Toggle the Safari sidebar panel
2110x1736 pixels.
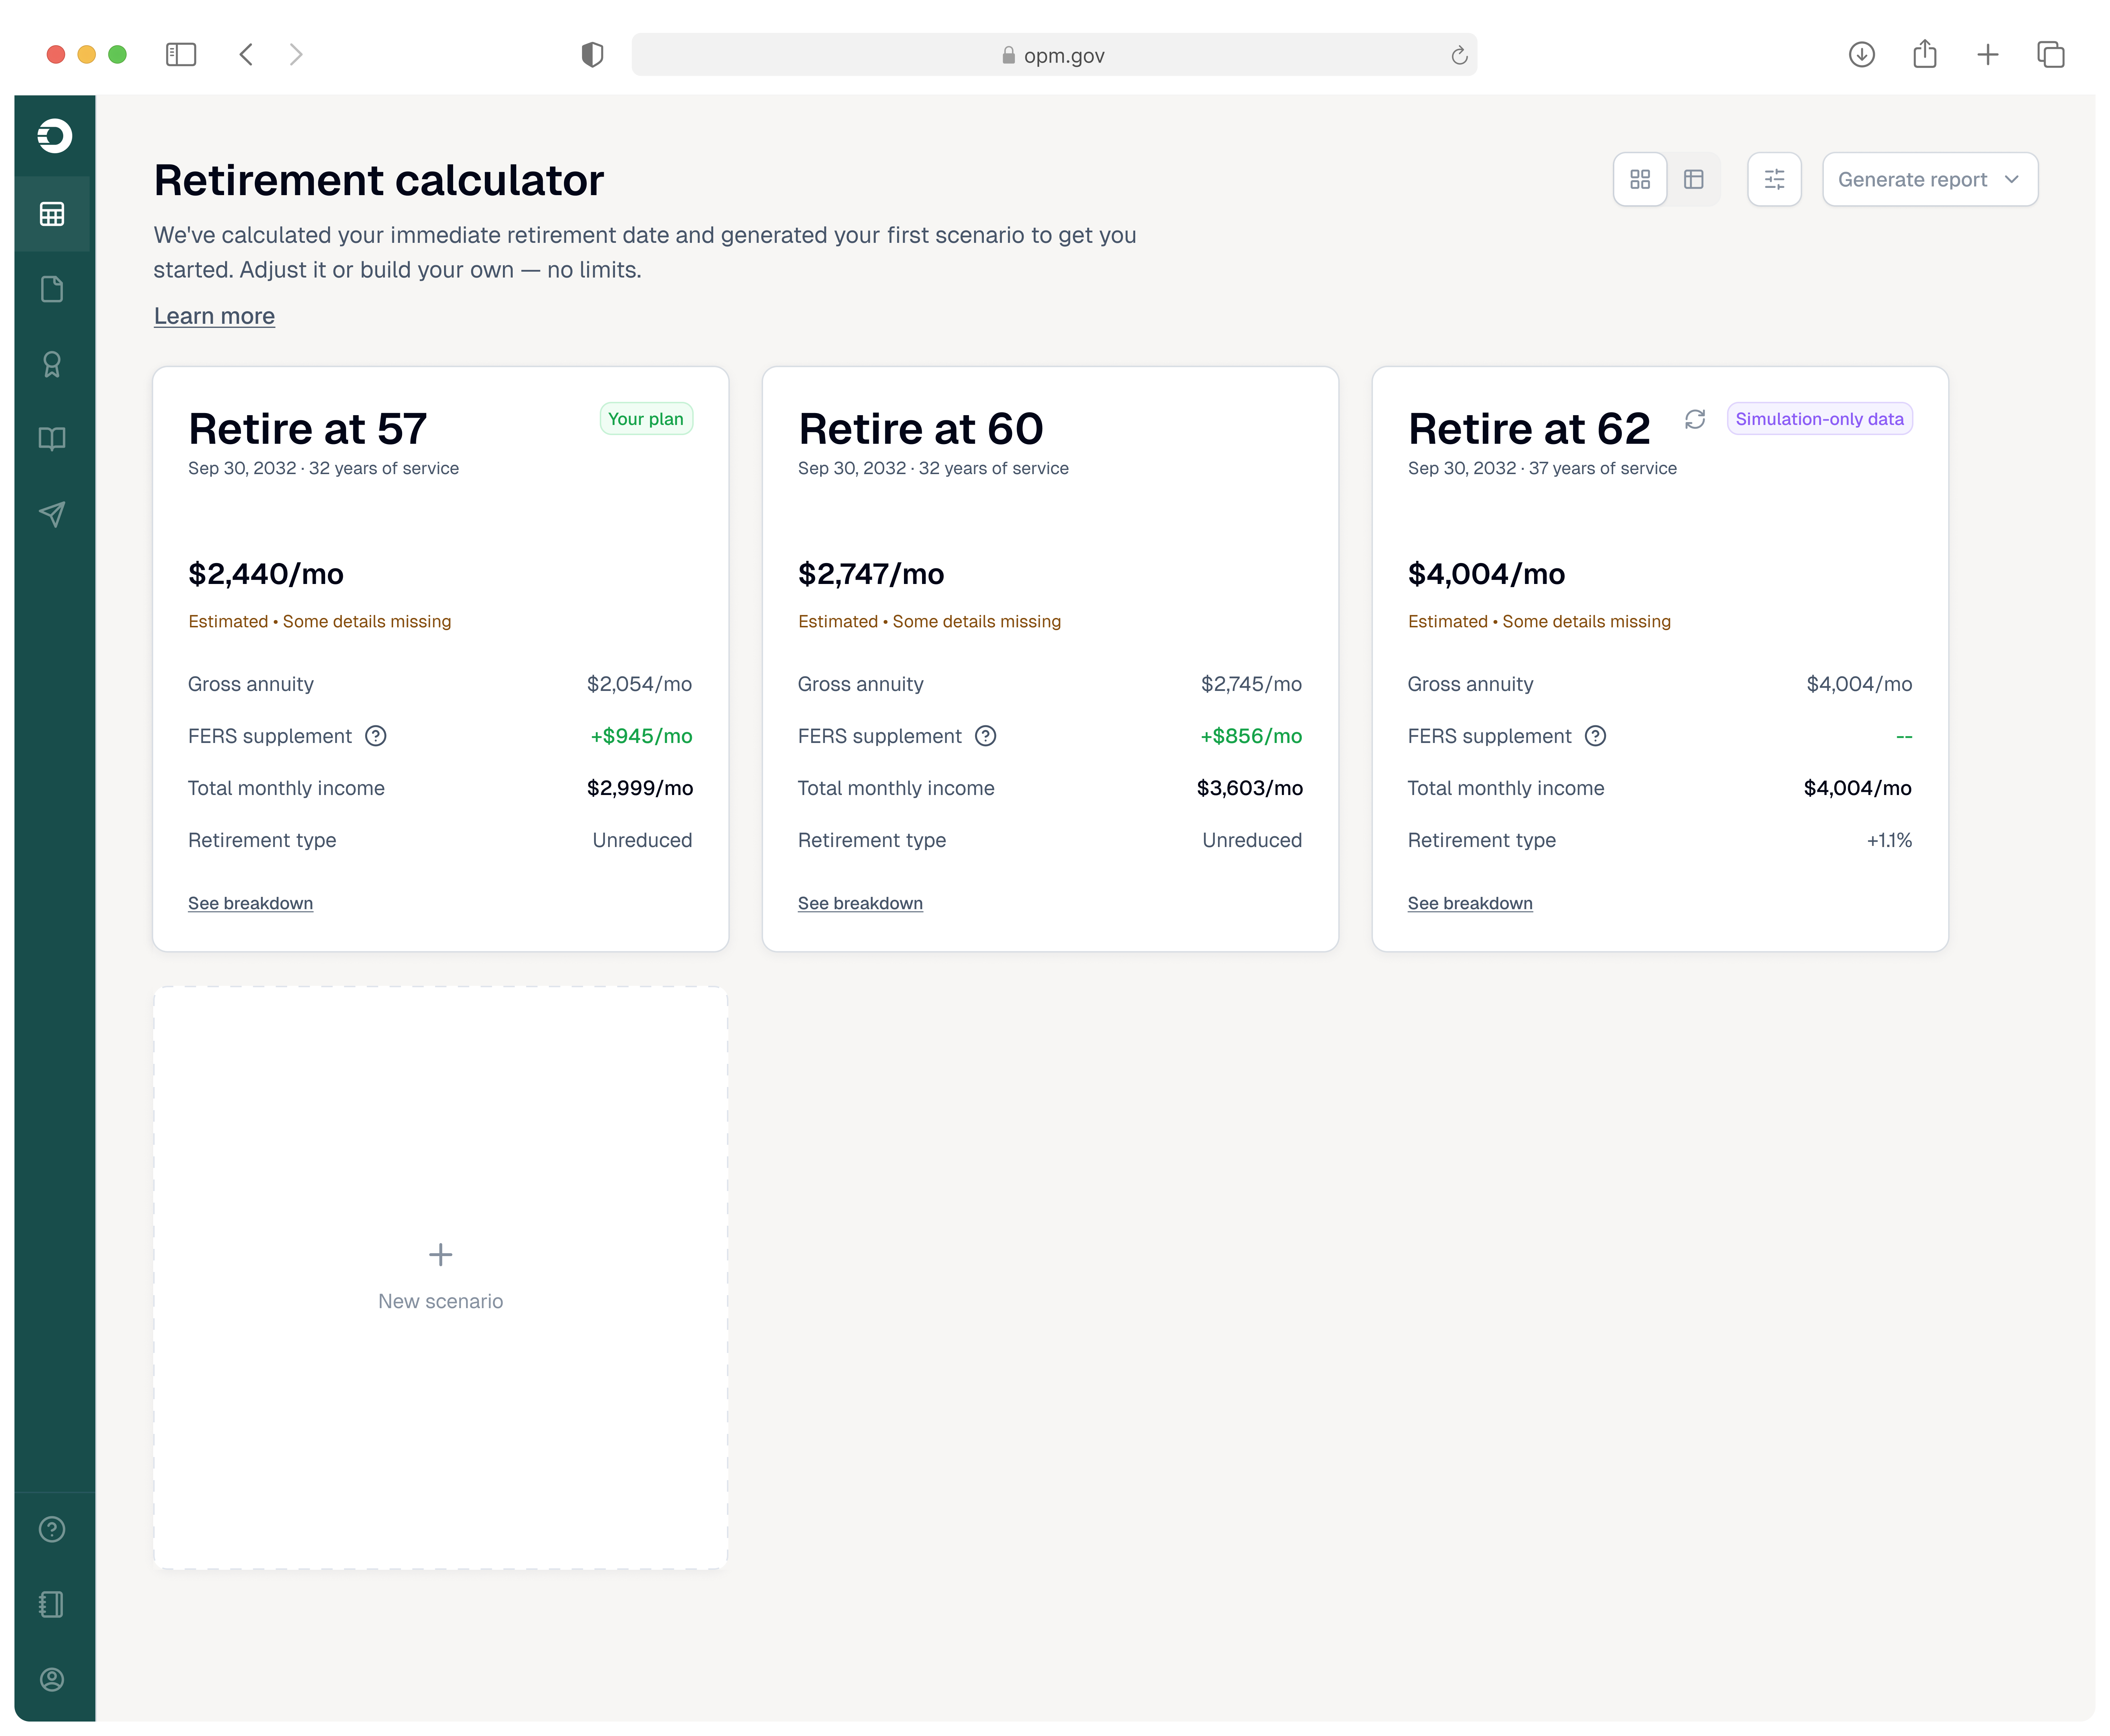point(181,54)
